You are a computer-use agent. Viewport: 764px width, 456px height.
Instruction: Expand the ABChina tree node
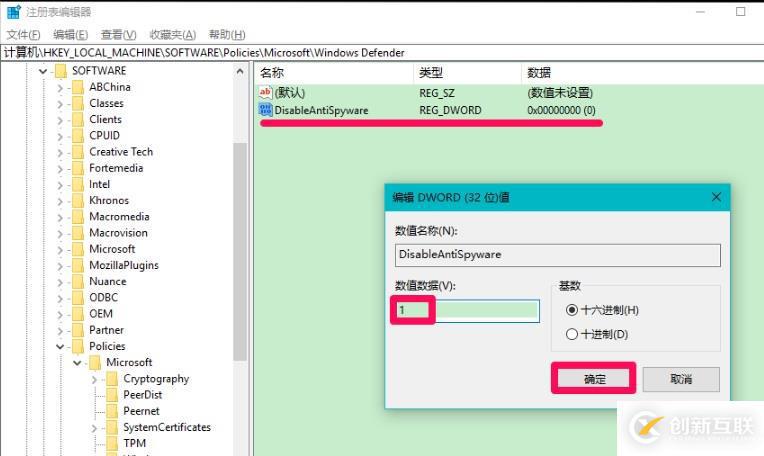60,88
